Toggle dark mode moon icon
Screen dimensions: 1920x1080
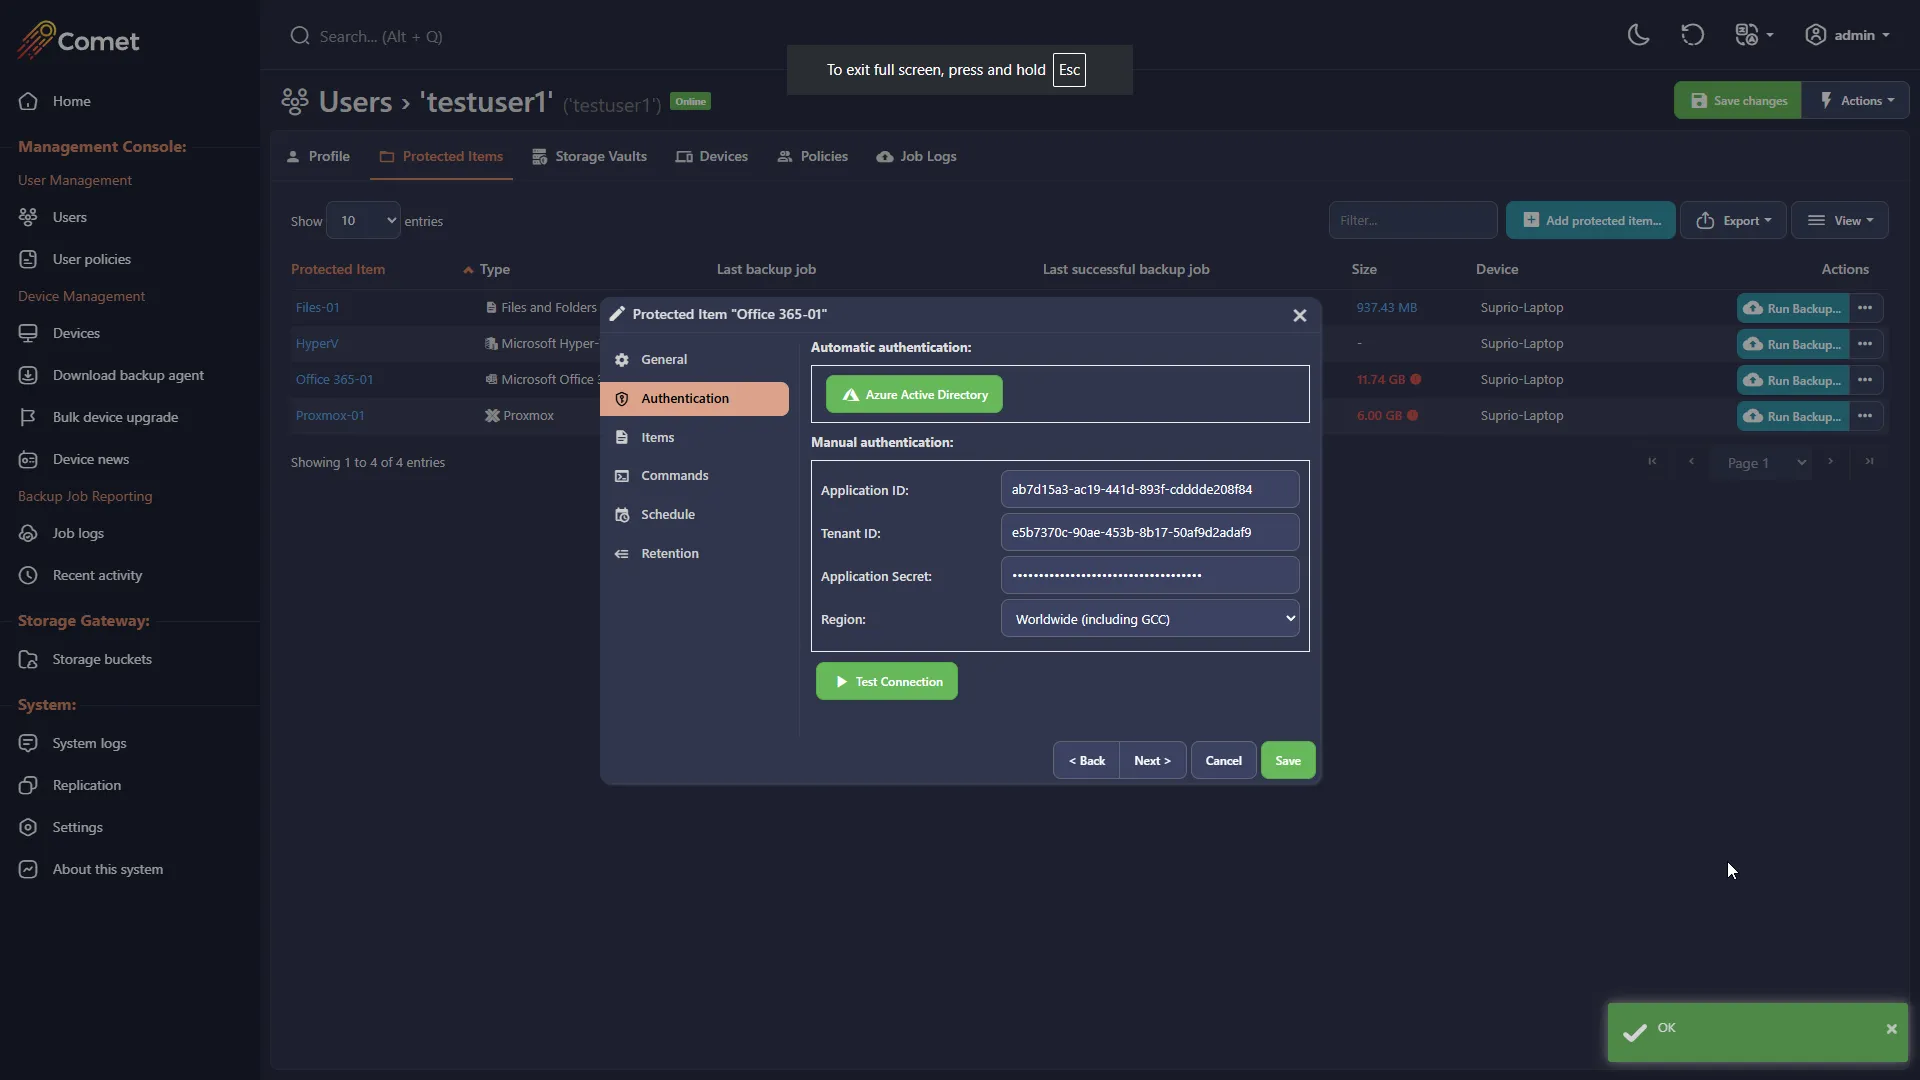click(1638, 35)
